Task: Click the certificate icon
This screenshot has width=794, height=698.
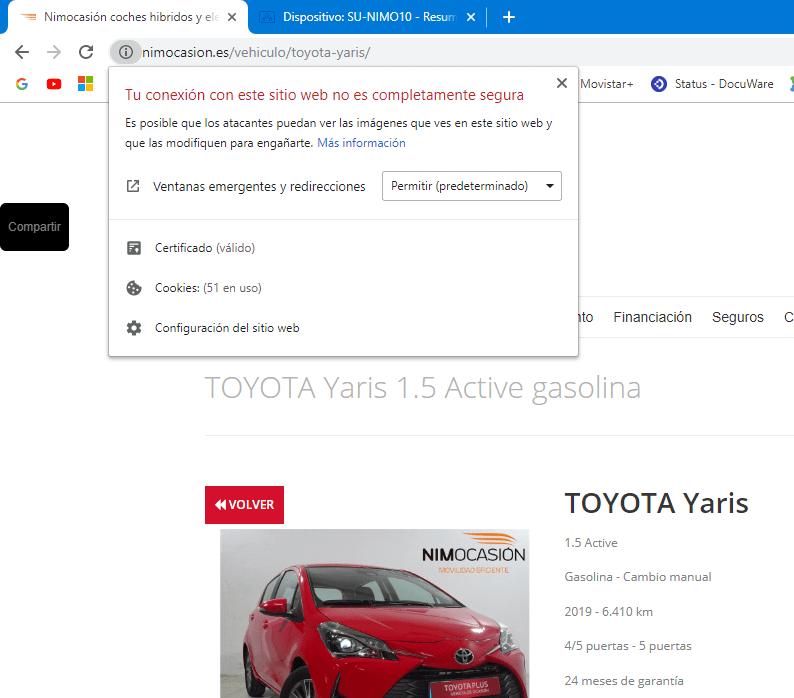Action: click(134, 248)
